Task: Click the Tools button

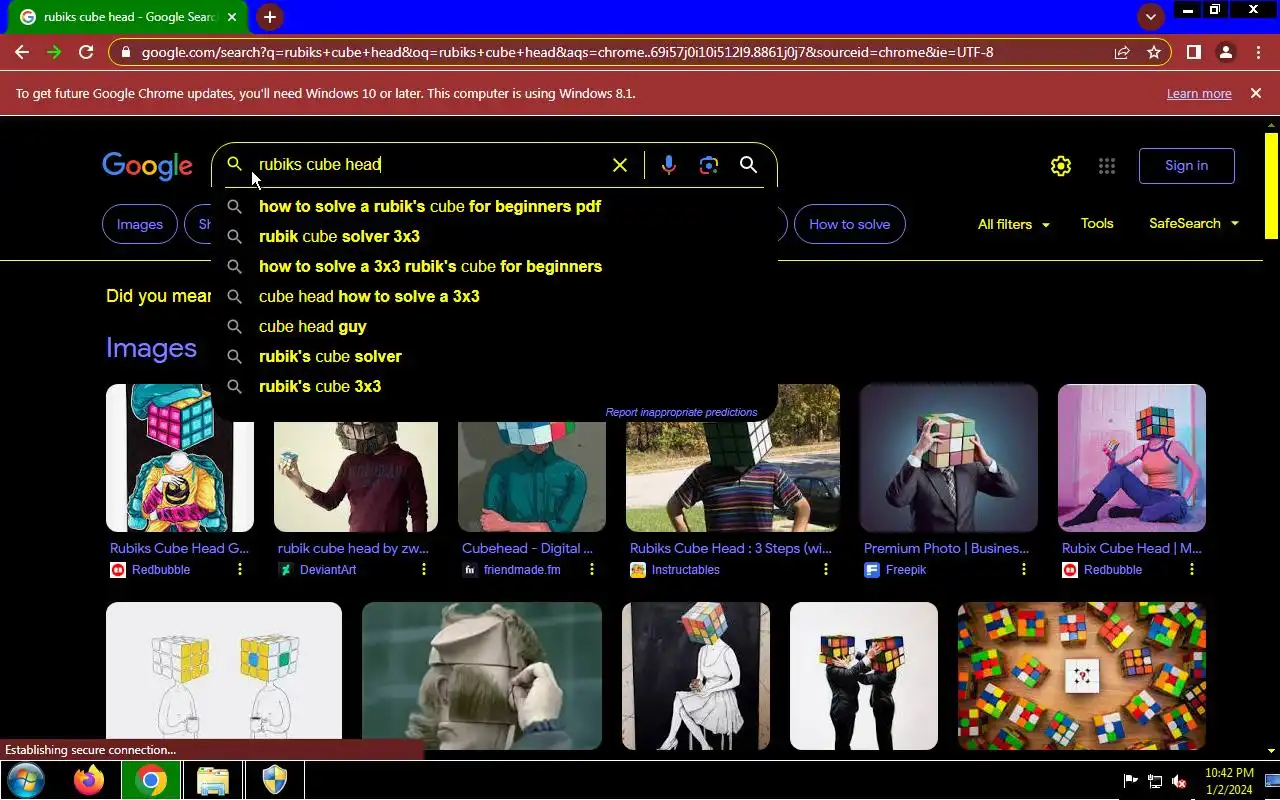Action: point(1097,223)
